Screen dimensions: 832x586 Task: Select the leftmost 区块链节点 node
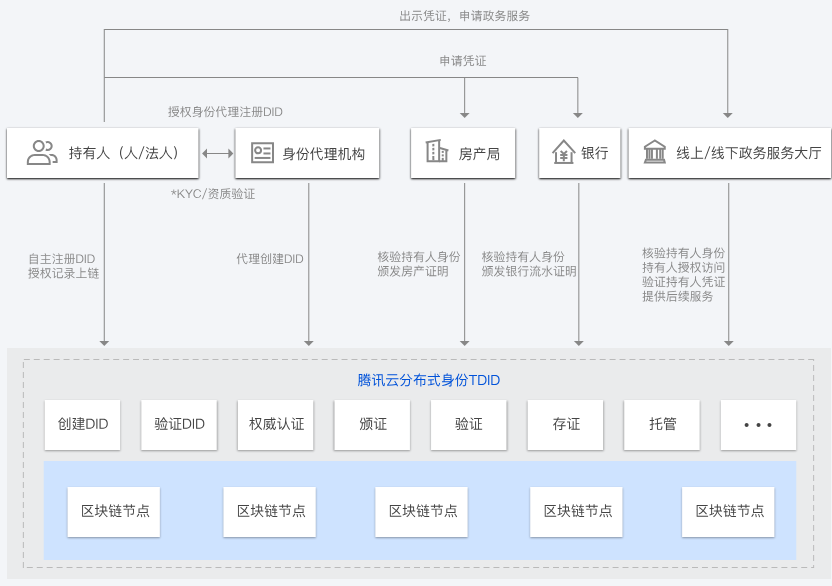tap(113, 511)
